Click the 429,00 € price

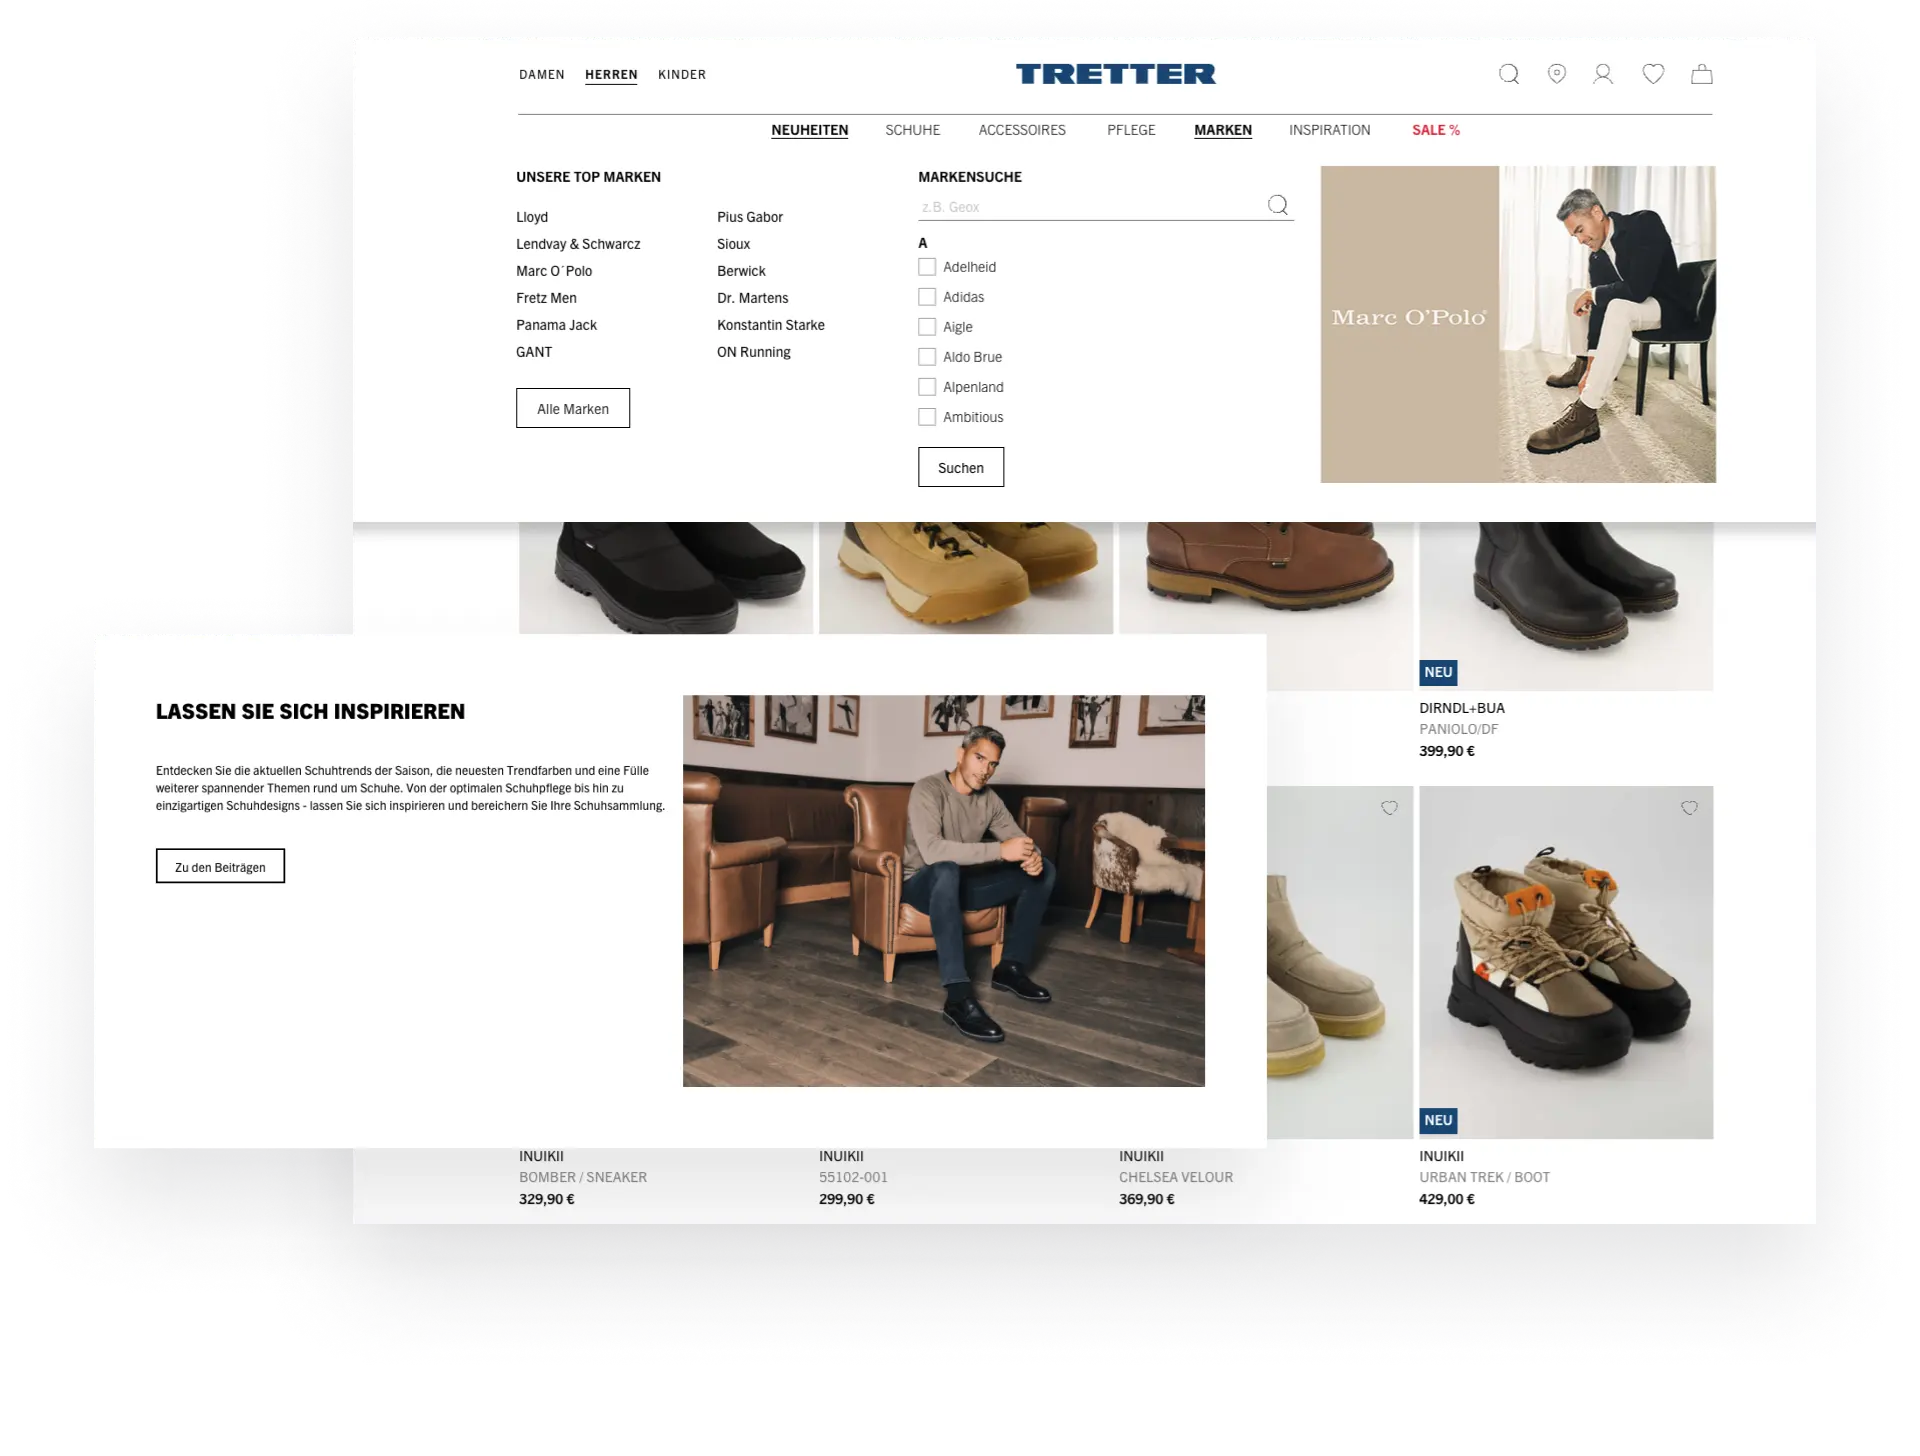(x=1447, y=1199)
